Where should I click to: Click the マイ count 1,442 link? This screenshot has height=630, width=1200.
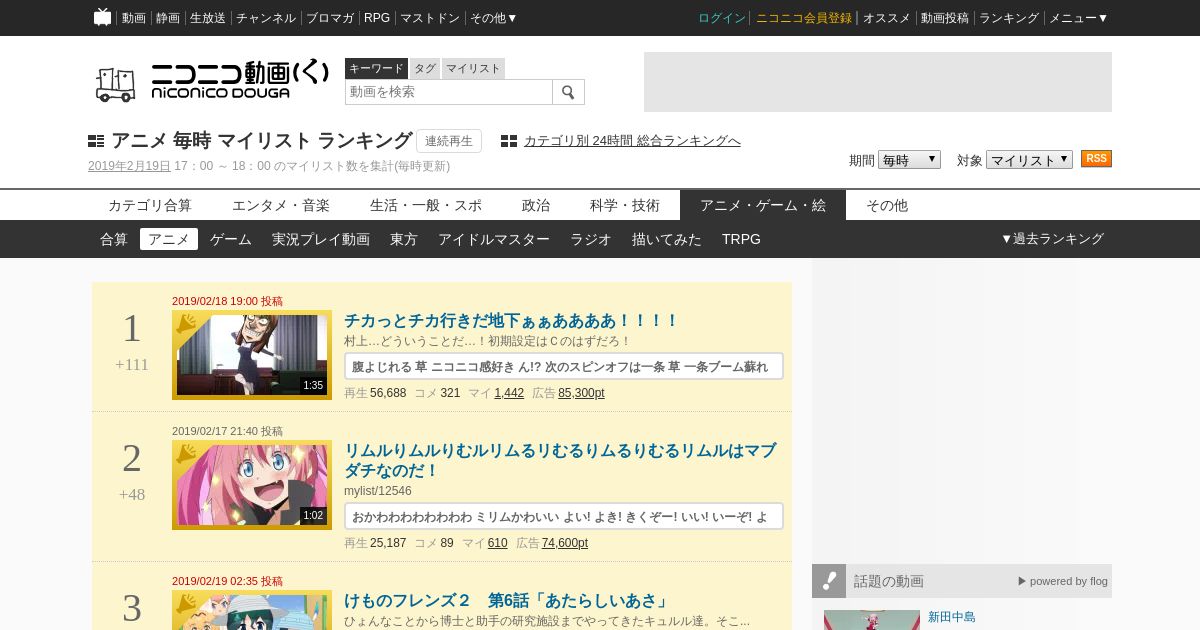coord(509,393)
